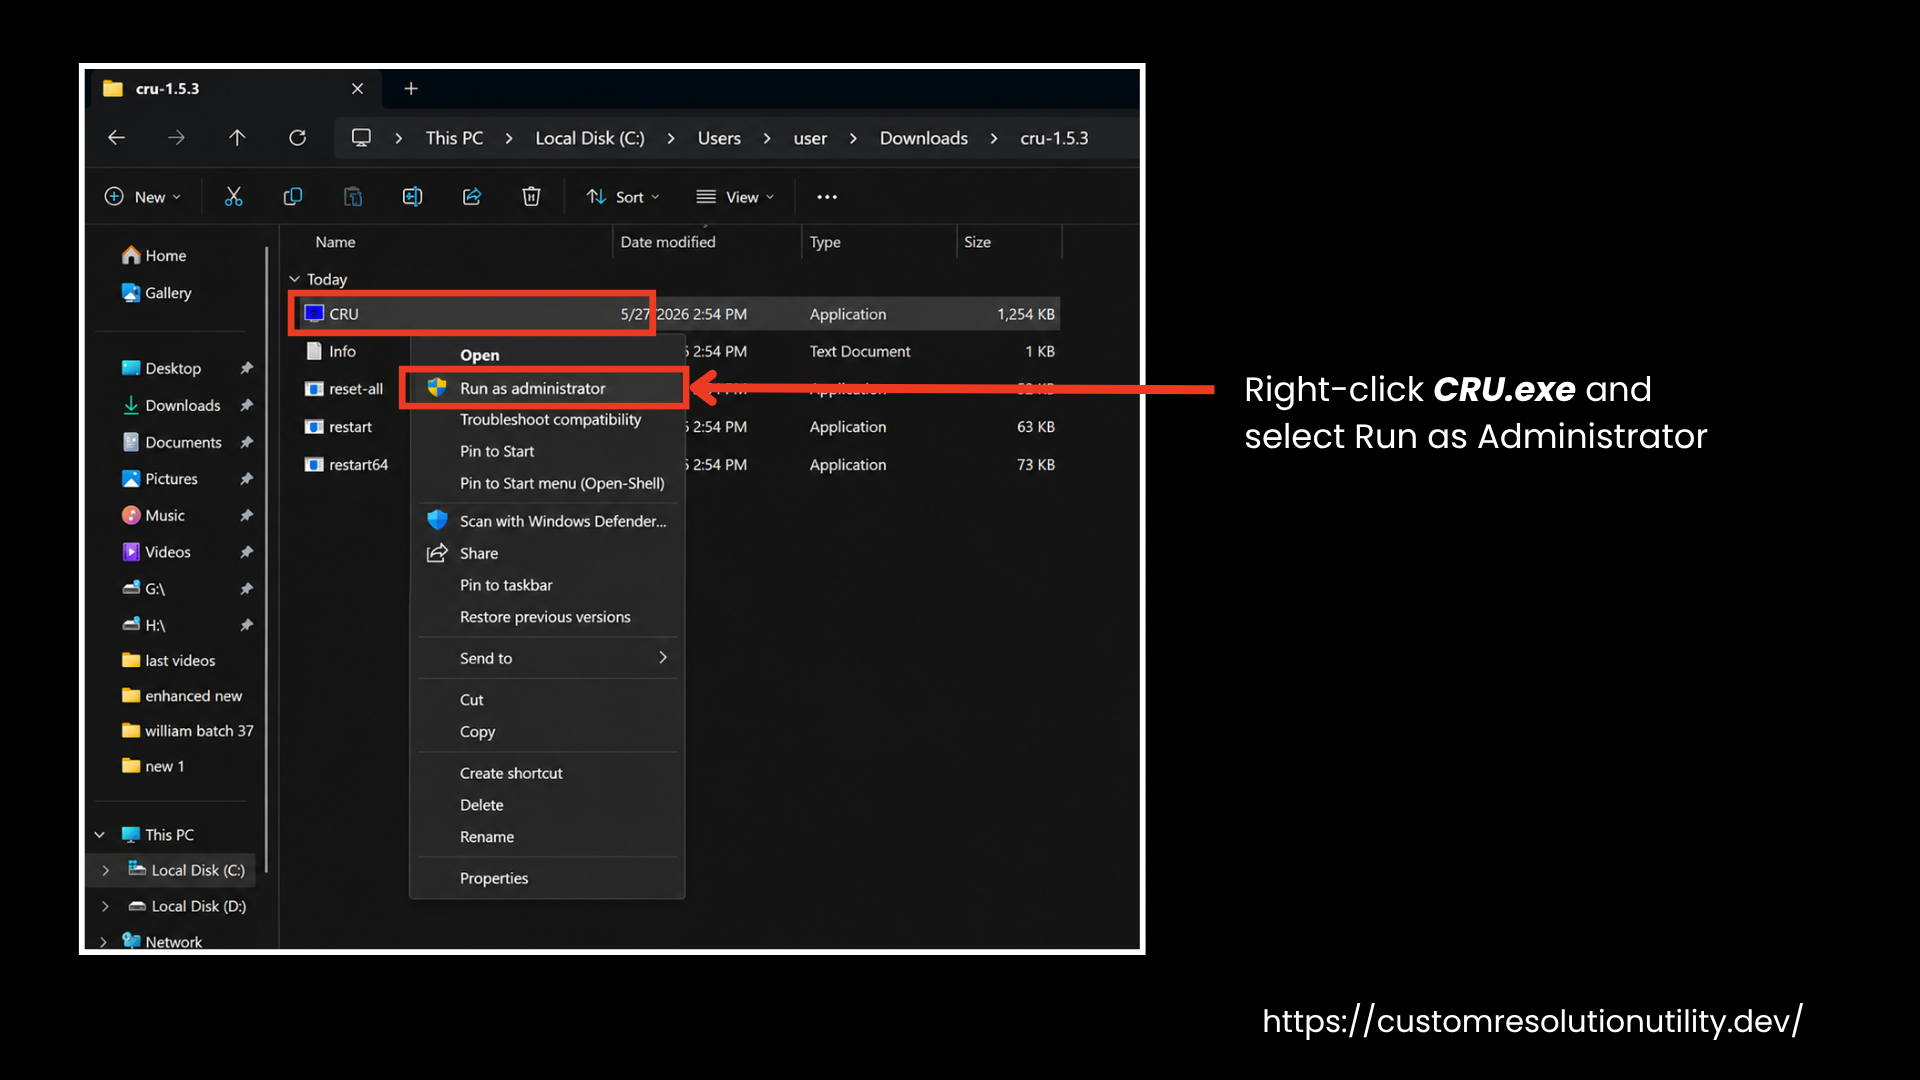
Task: Open the New dropdown menu
Action: coord(143,197)
